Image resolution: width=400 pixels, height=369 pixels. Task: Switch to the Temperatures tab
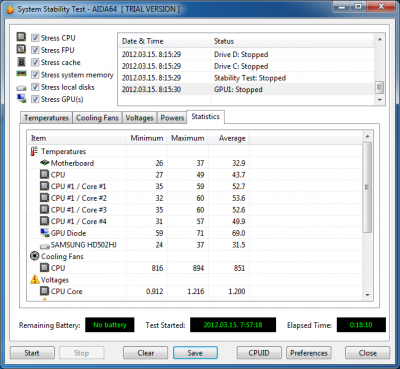[46, 118]
